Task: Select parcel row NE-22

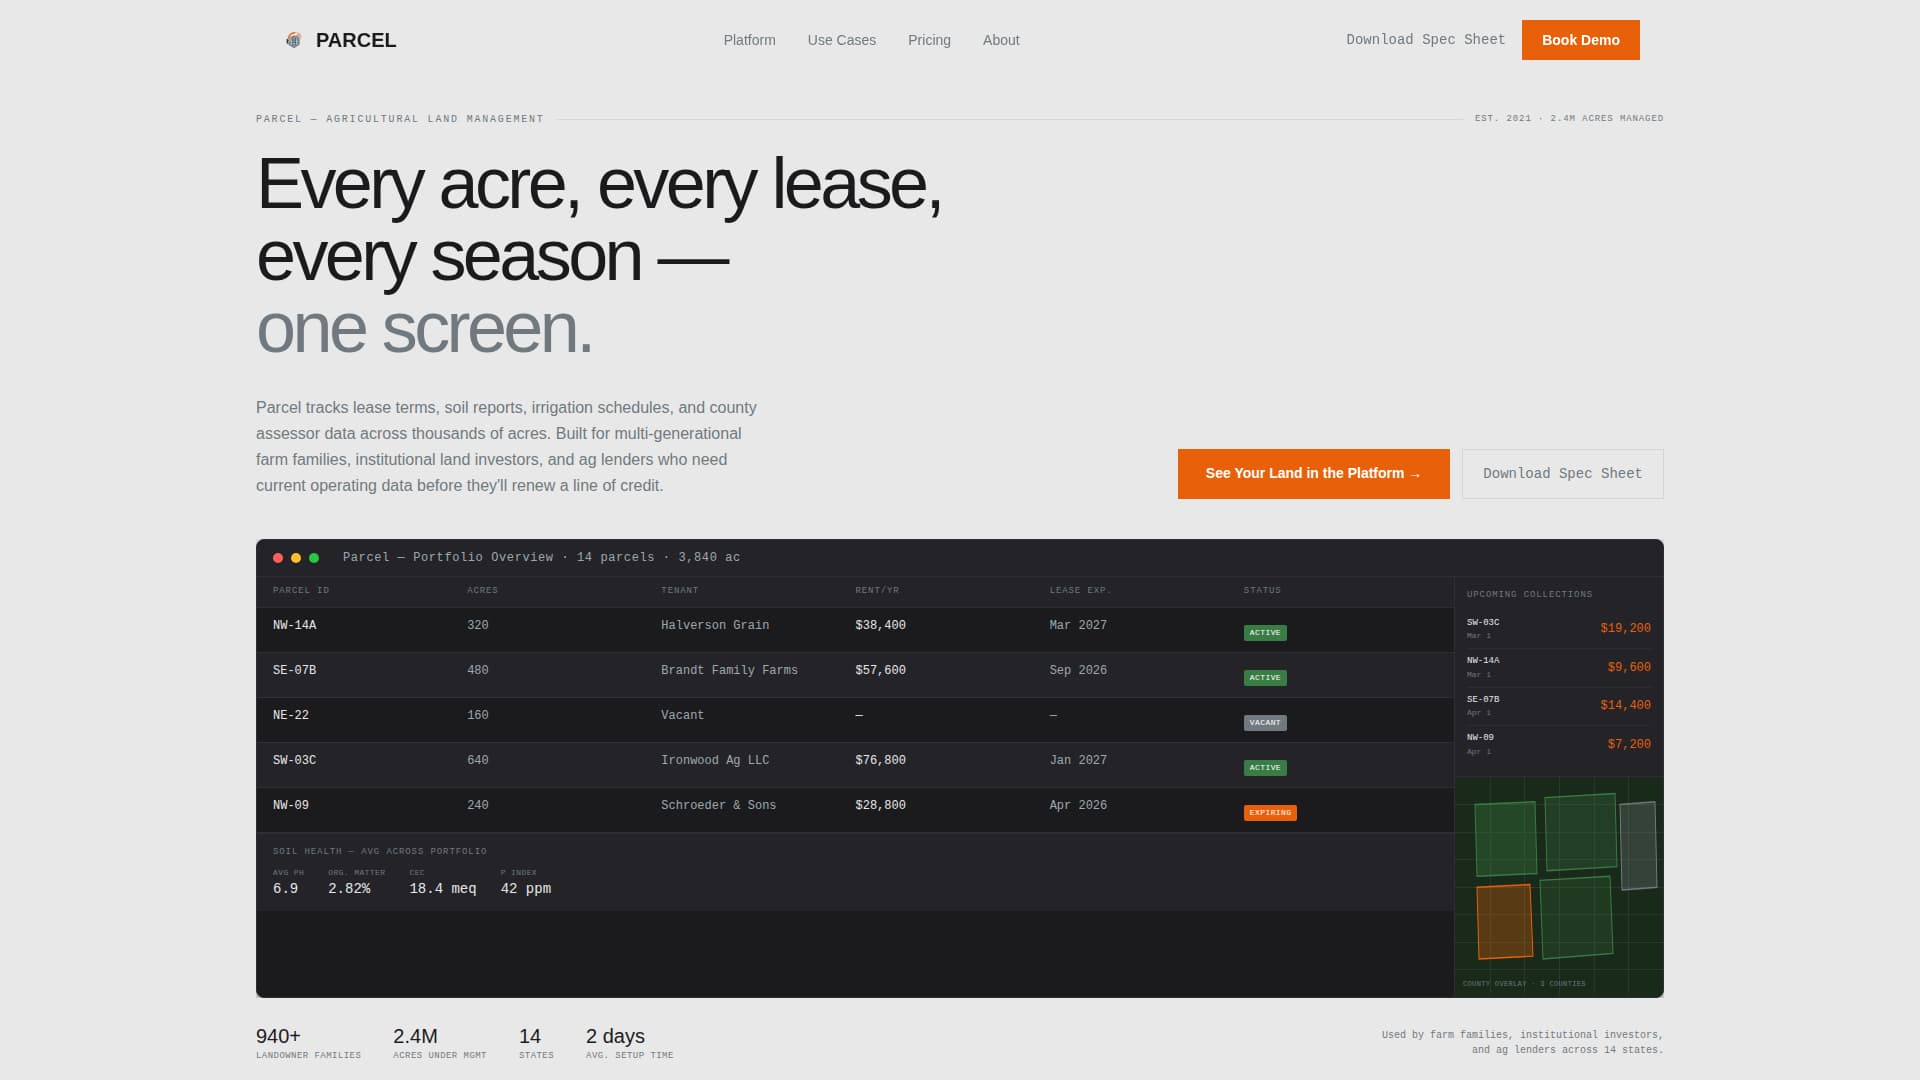Action: coord(855,720)
